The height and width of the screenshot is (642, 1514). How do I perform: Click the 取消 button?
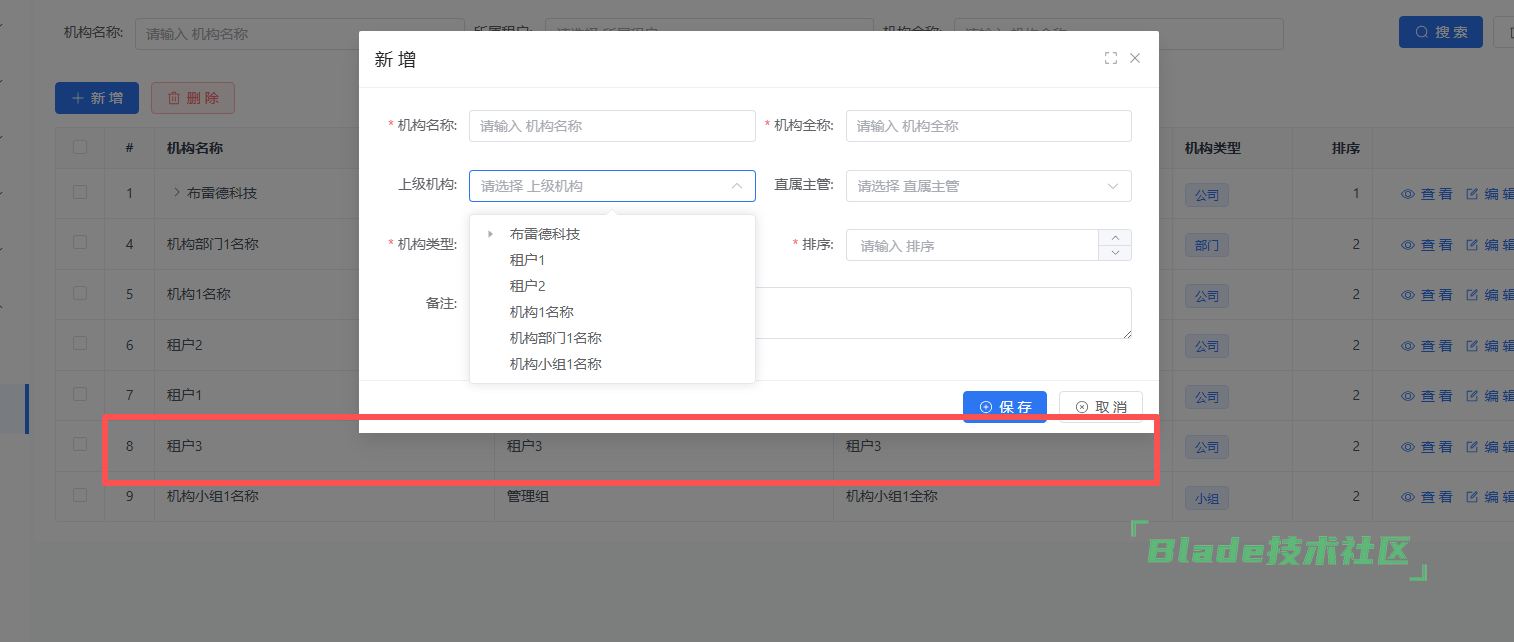pos(1101,407)
